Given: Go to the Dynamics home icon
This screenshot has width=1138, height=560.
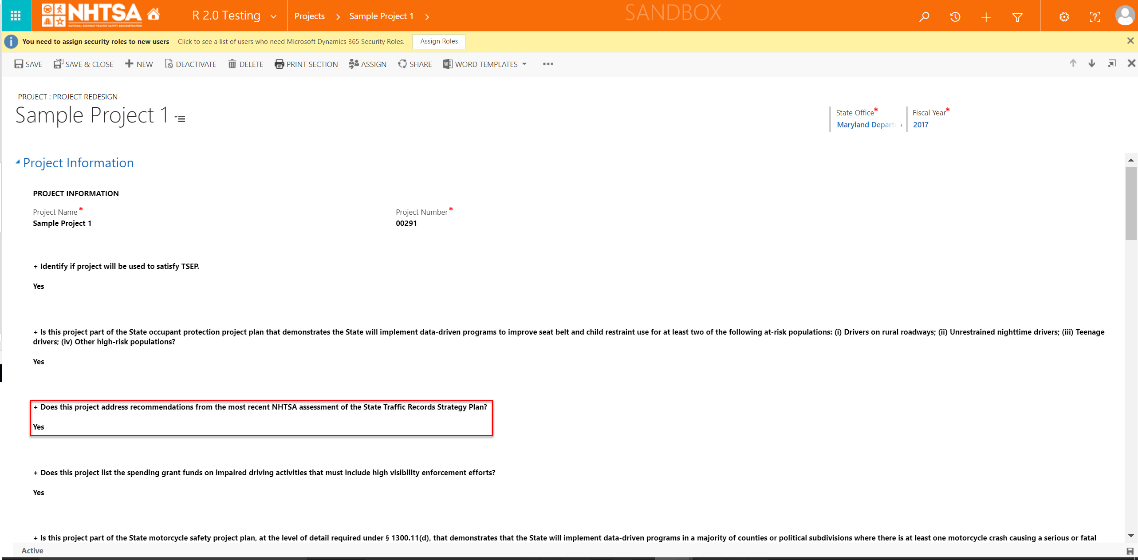Looking at the screenshot, I should tap(153, 15).
